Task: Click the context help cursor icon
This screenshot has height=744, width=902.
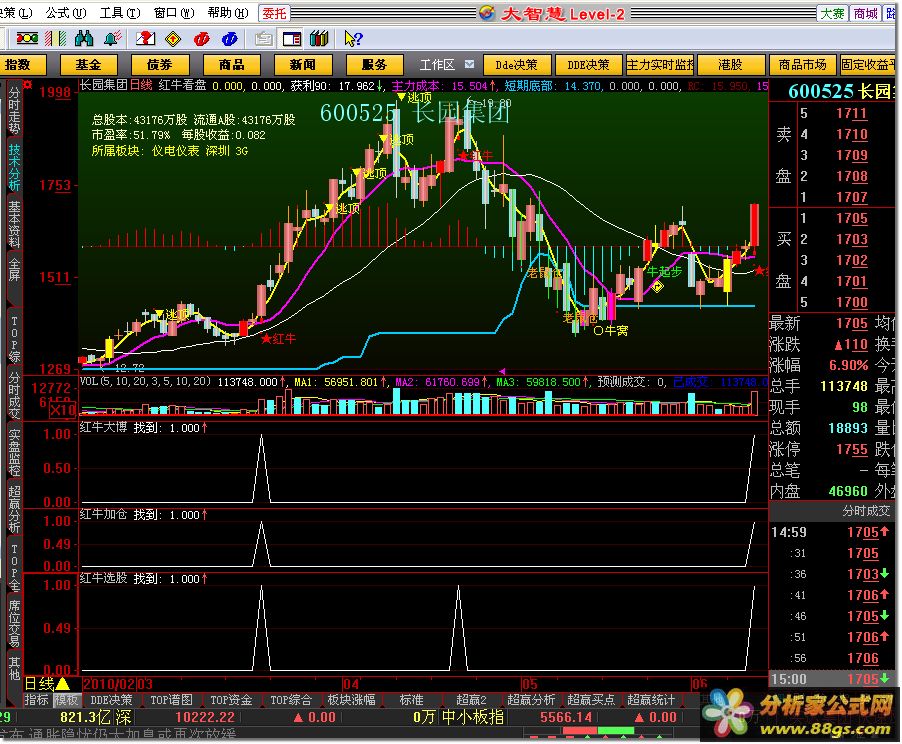Action: click(x=353, y=39)
